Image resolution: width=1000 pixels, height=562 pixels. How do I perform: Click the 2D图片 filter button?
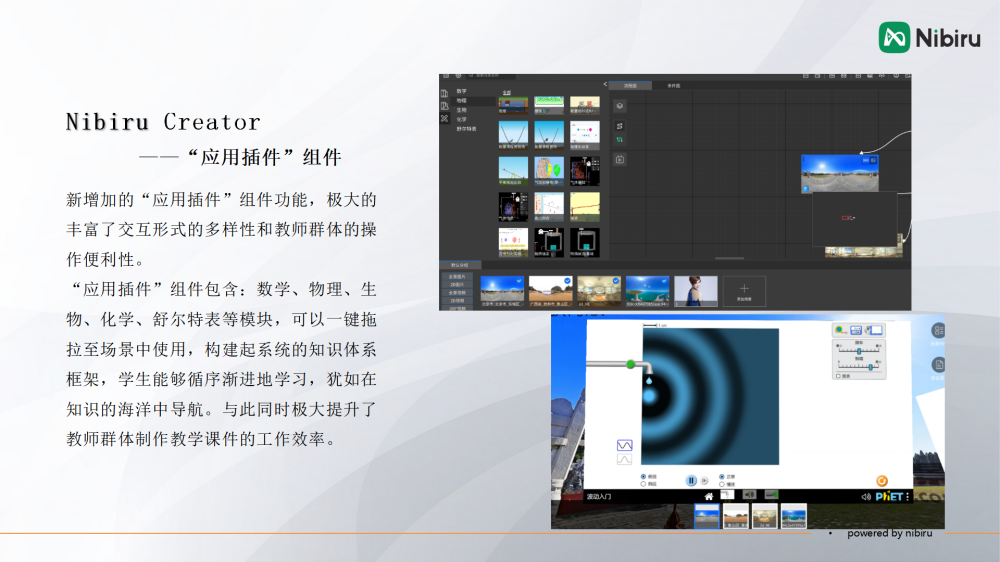tap(457, 285)
